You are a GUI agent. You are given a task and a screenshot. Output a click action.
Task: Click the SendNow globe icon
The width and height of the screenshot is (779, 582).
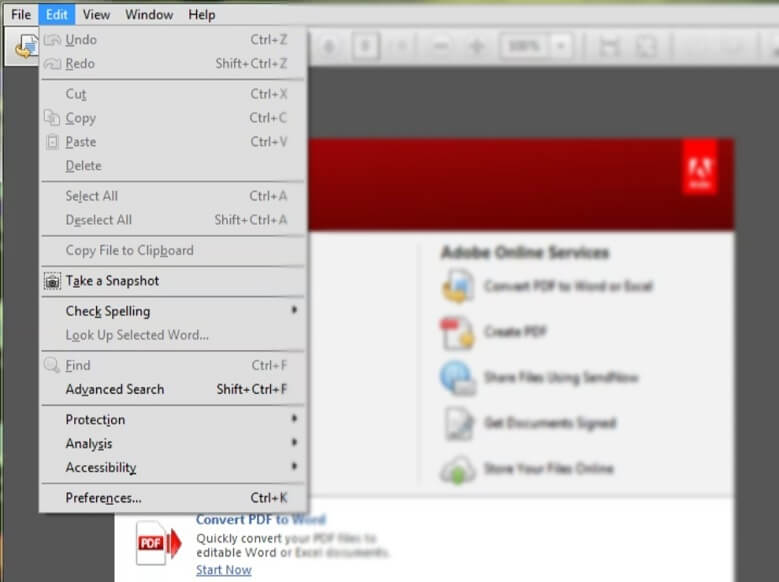457,378
